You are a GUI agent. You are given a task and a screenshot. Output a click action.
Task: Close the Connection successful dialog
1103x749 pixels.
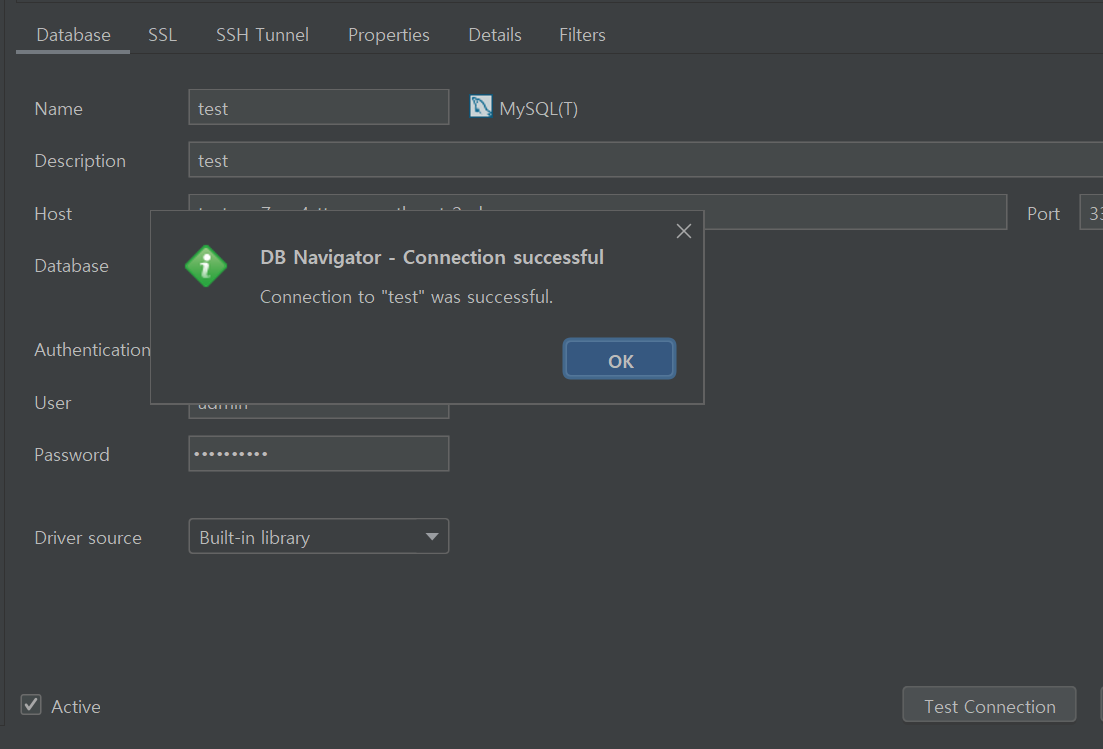[684, 231]
